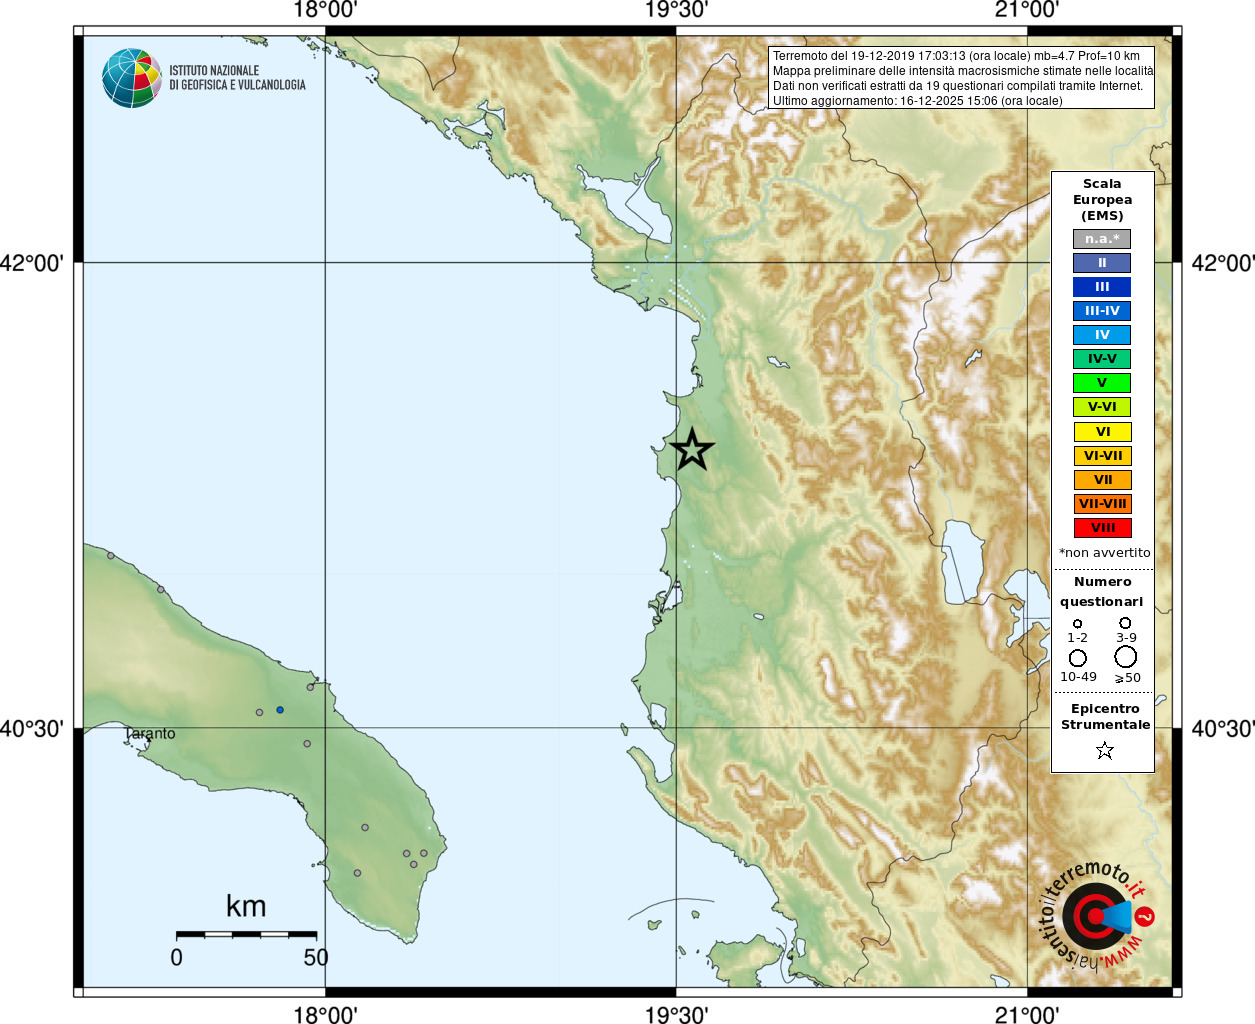Click the earthquake info text box
The width and height of the screenshot is (1255, 1024).
(962, 78)
